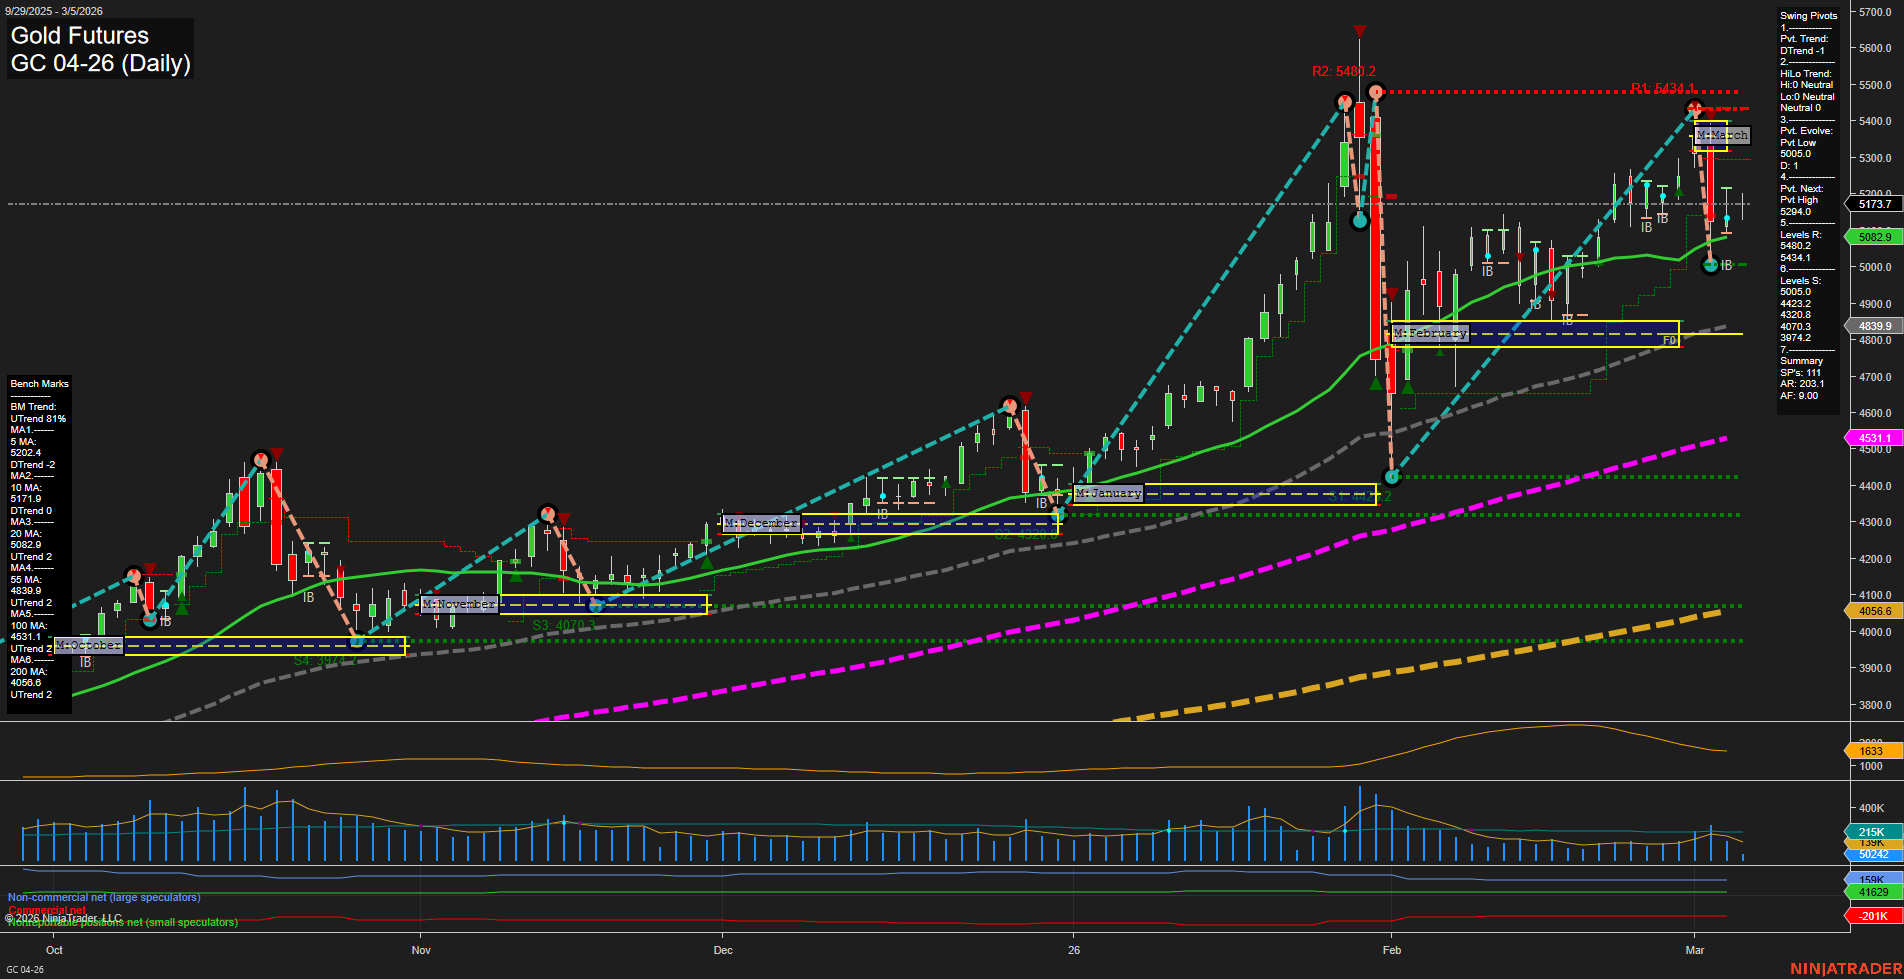Collapse the Bench Marks panel

(x=39, y=383)
